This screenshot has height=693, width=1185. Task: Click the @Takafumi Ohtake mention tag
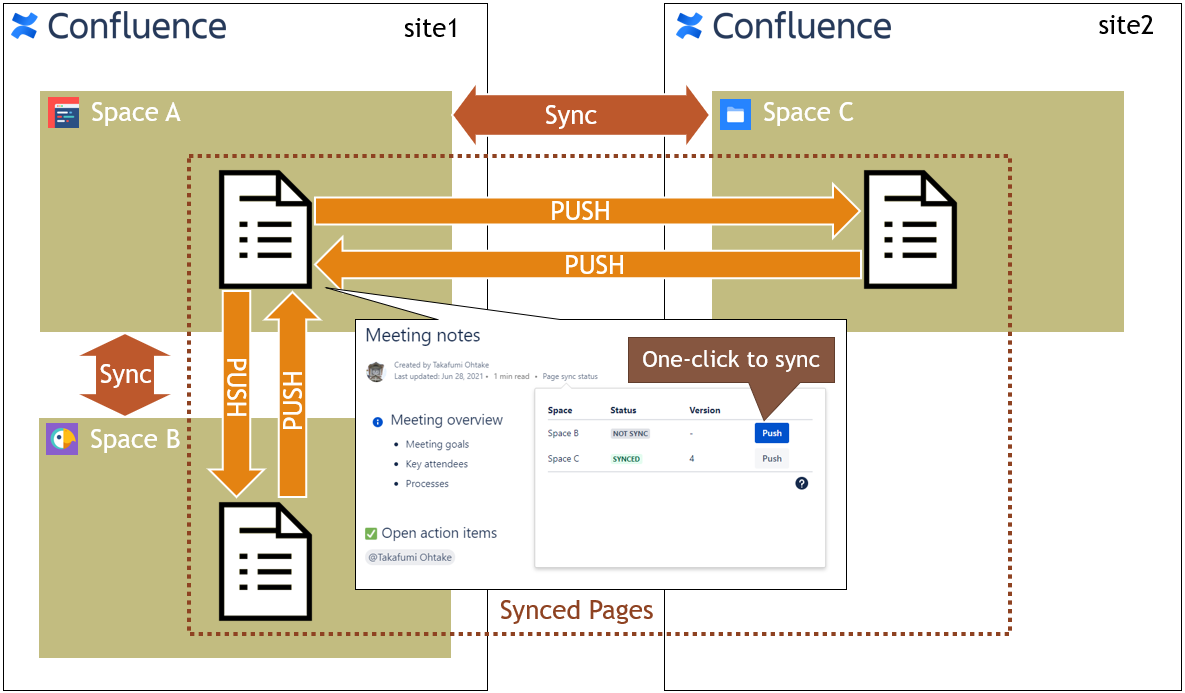click(410, 557)
